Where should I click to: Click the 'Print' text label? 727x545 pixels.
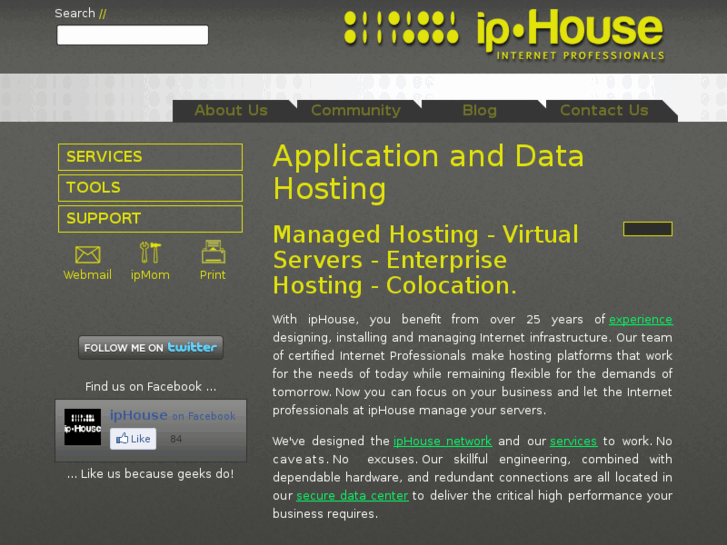click(213, 275)
